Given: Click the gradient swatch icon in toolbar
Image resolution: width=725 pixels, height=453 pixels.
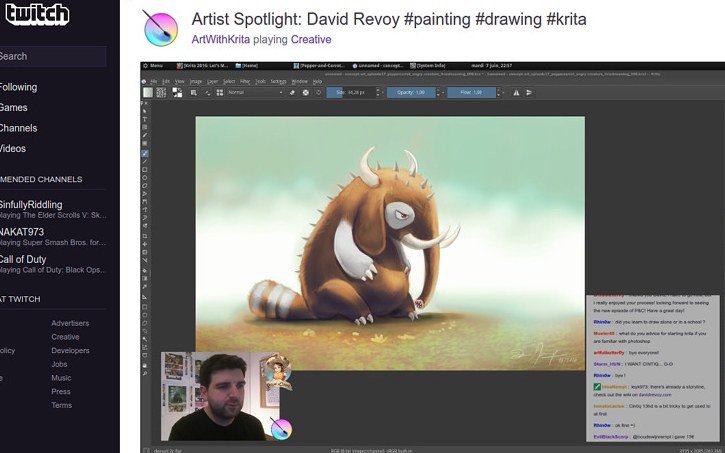Looking at the screenshot, I should click(x=148, y=92).
